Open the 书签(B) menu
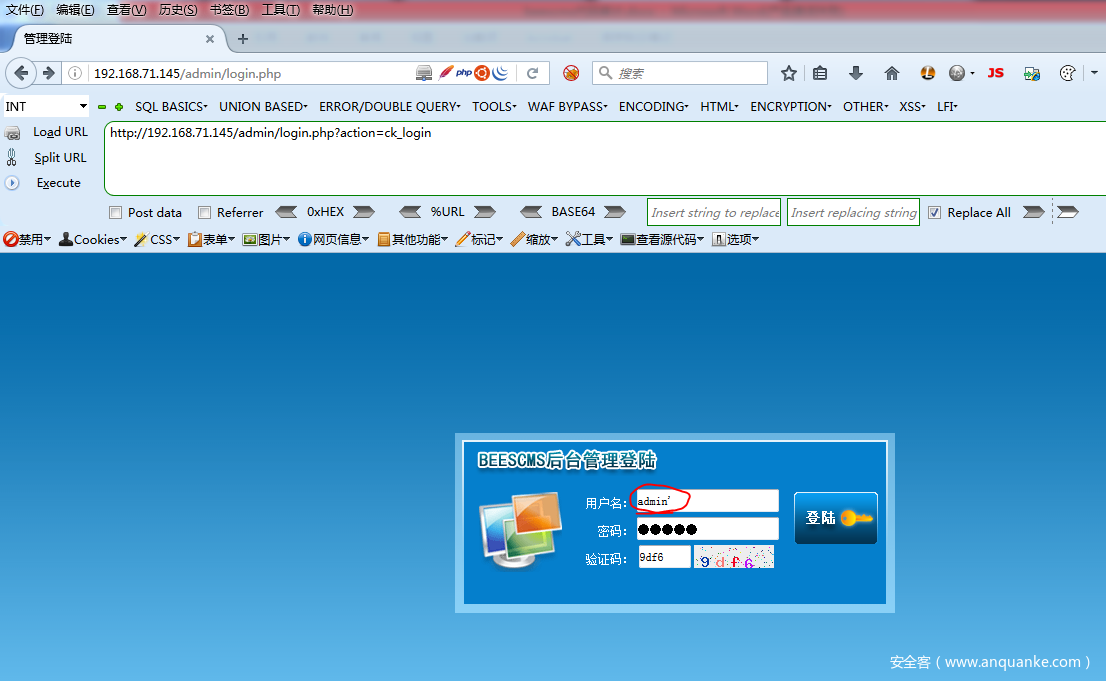 (229, 10)
